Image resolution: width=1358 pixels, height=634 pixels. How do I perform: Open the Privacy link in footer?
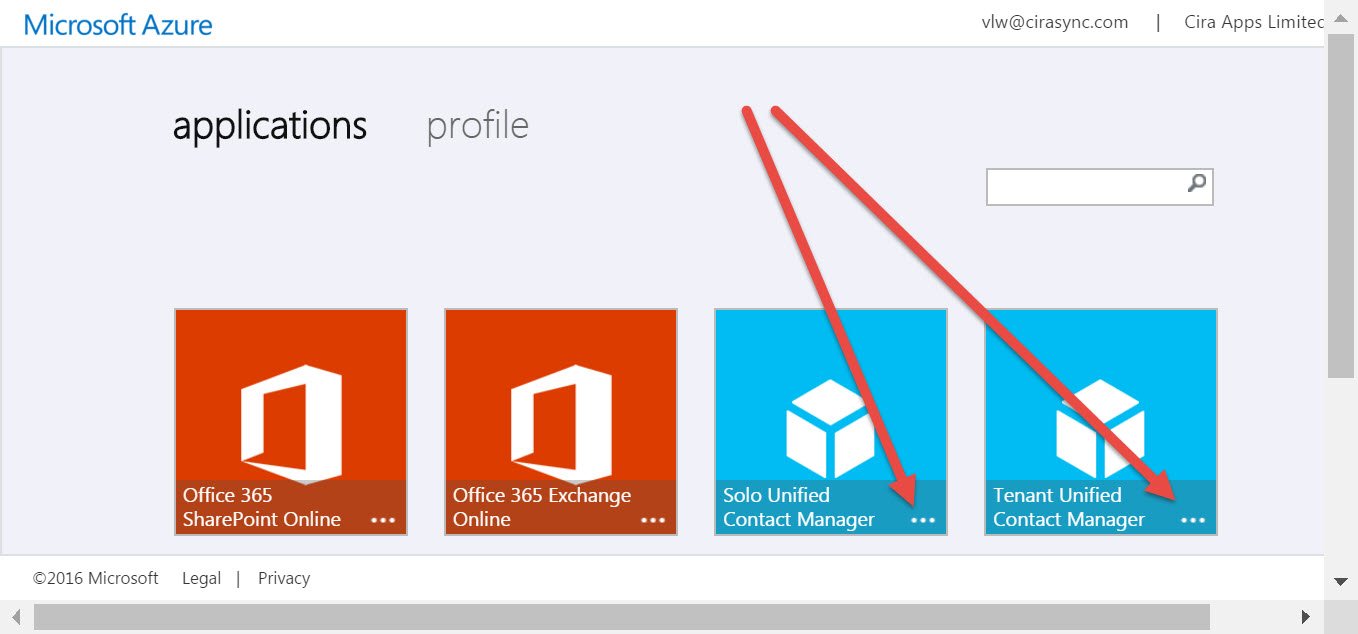coord(284,578)
